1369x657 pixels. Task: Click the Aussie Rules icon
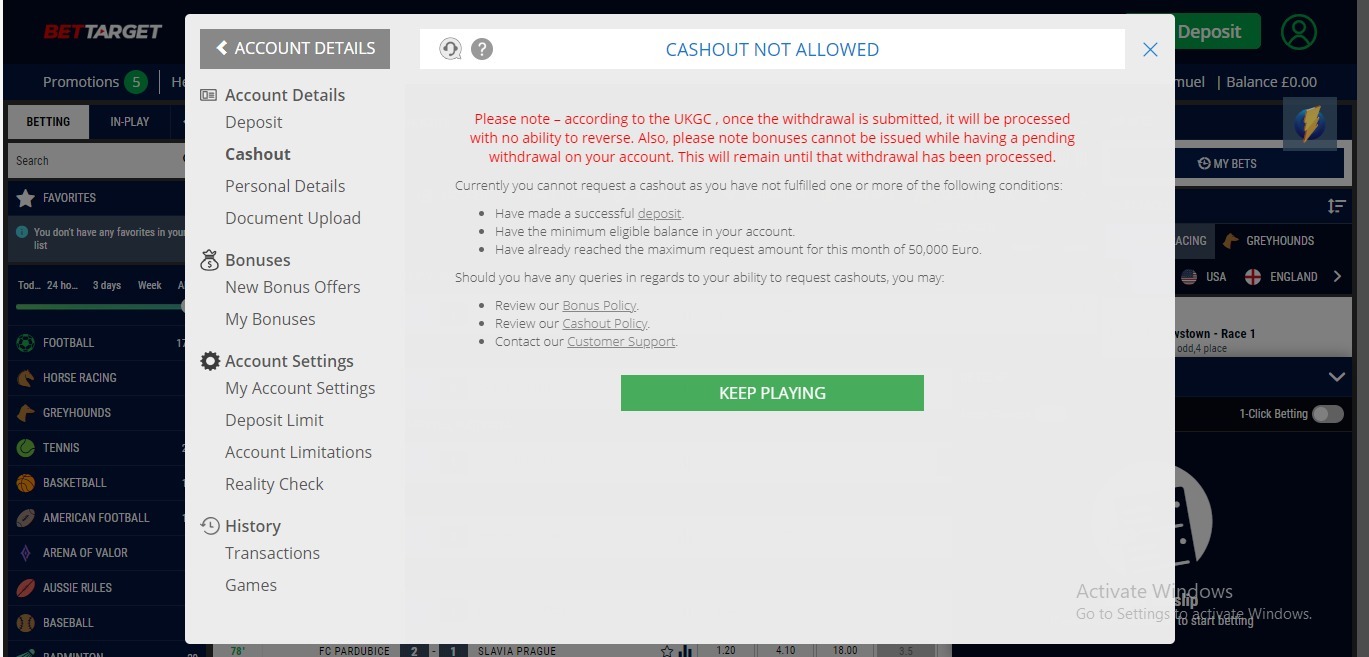click(x=25, y=588)
